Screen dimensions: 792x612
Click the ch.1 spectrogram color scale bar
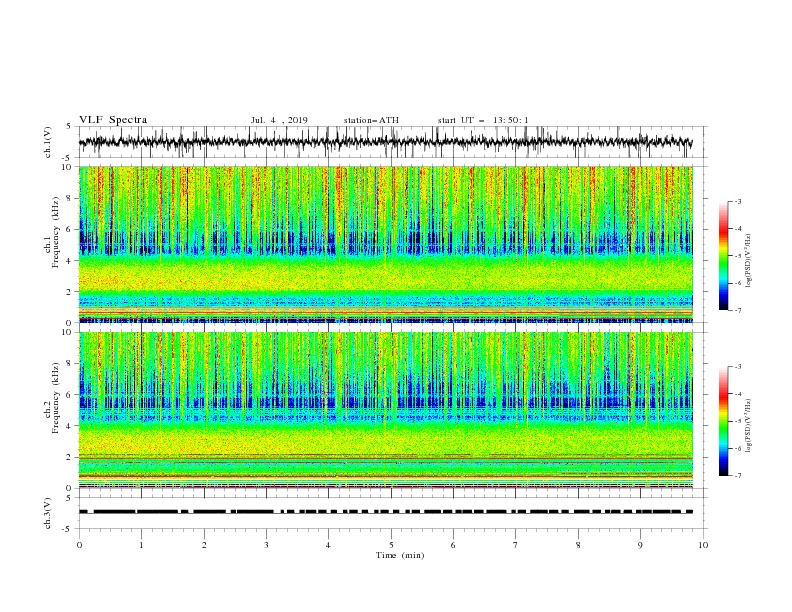(x=724, y=256)
